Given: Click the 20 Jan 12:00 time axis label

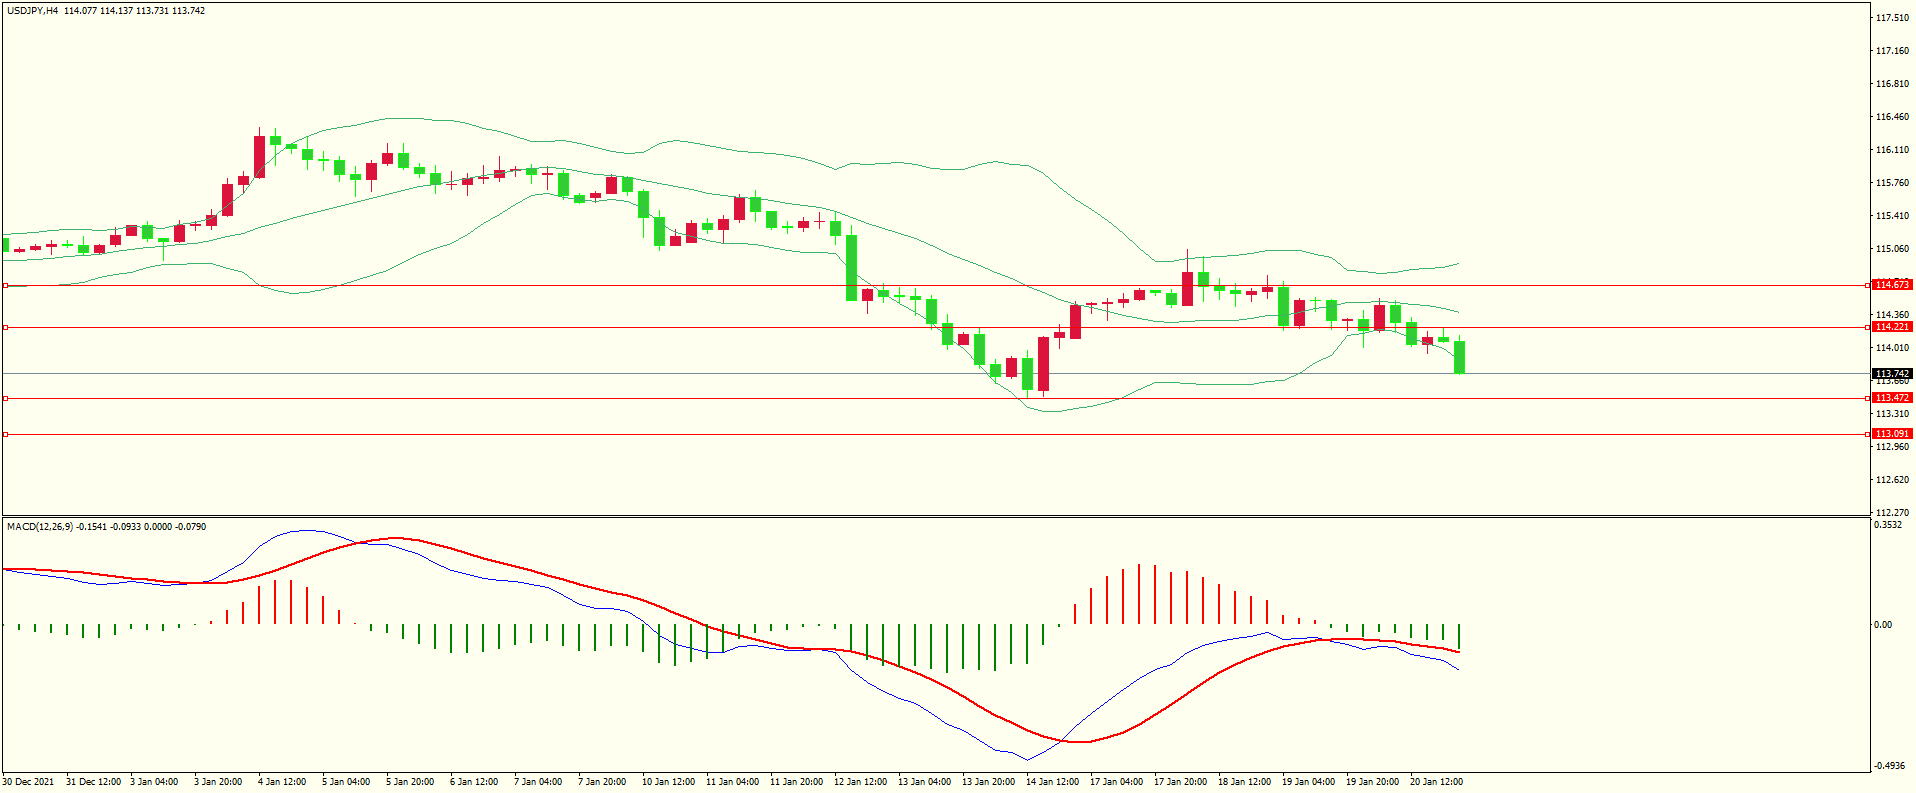Looking at the screenshot, I should (x=1436, y=782).
